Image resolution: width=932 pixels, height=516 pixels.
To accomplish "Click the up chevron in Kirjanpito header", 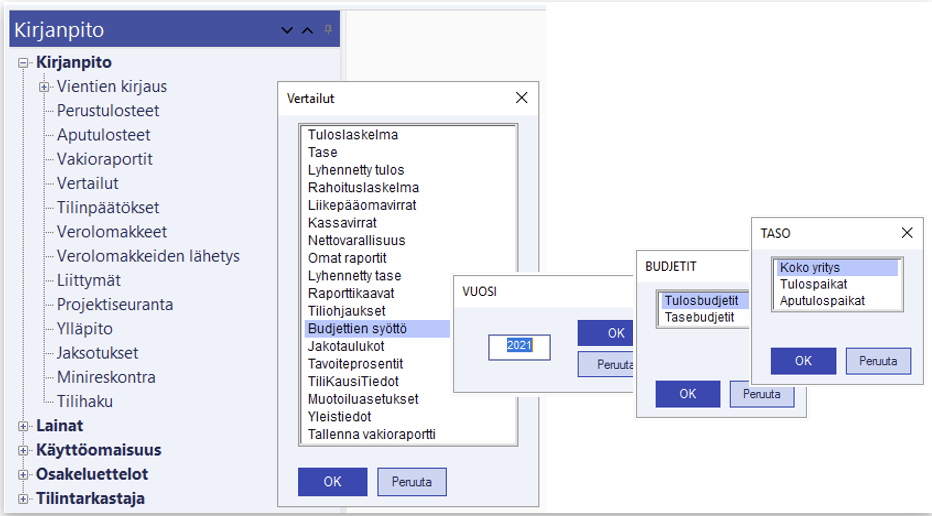I will pyautogui.click(x=307, y=31).
